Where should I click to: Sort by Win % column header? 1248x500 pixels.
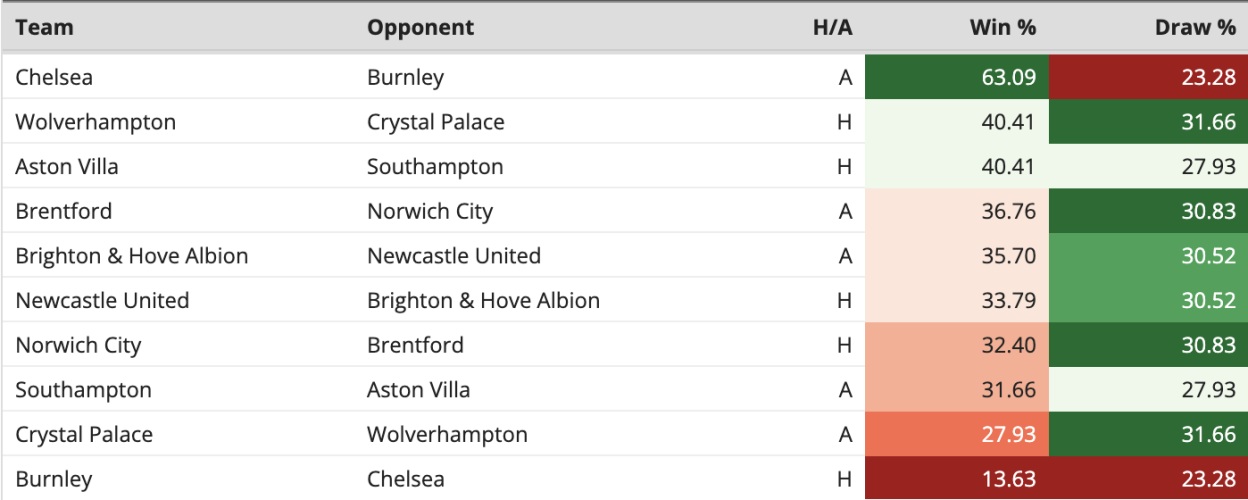pos(1003,27)
